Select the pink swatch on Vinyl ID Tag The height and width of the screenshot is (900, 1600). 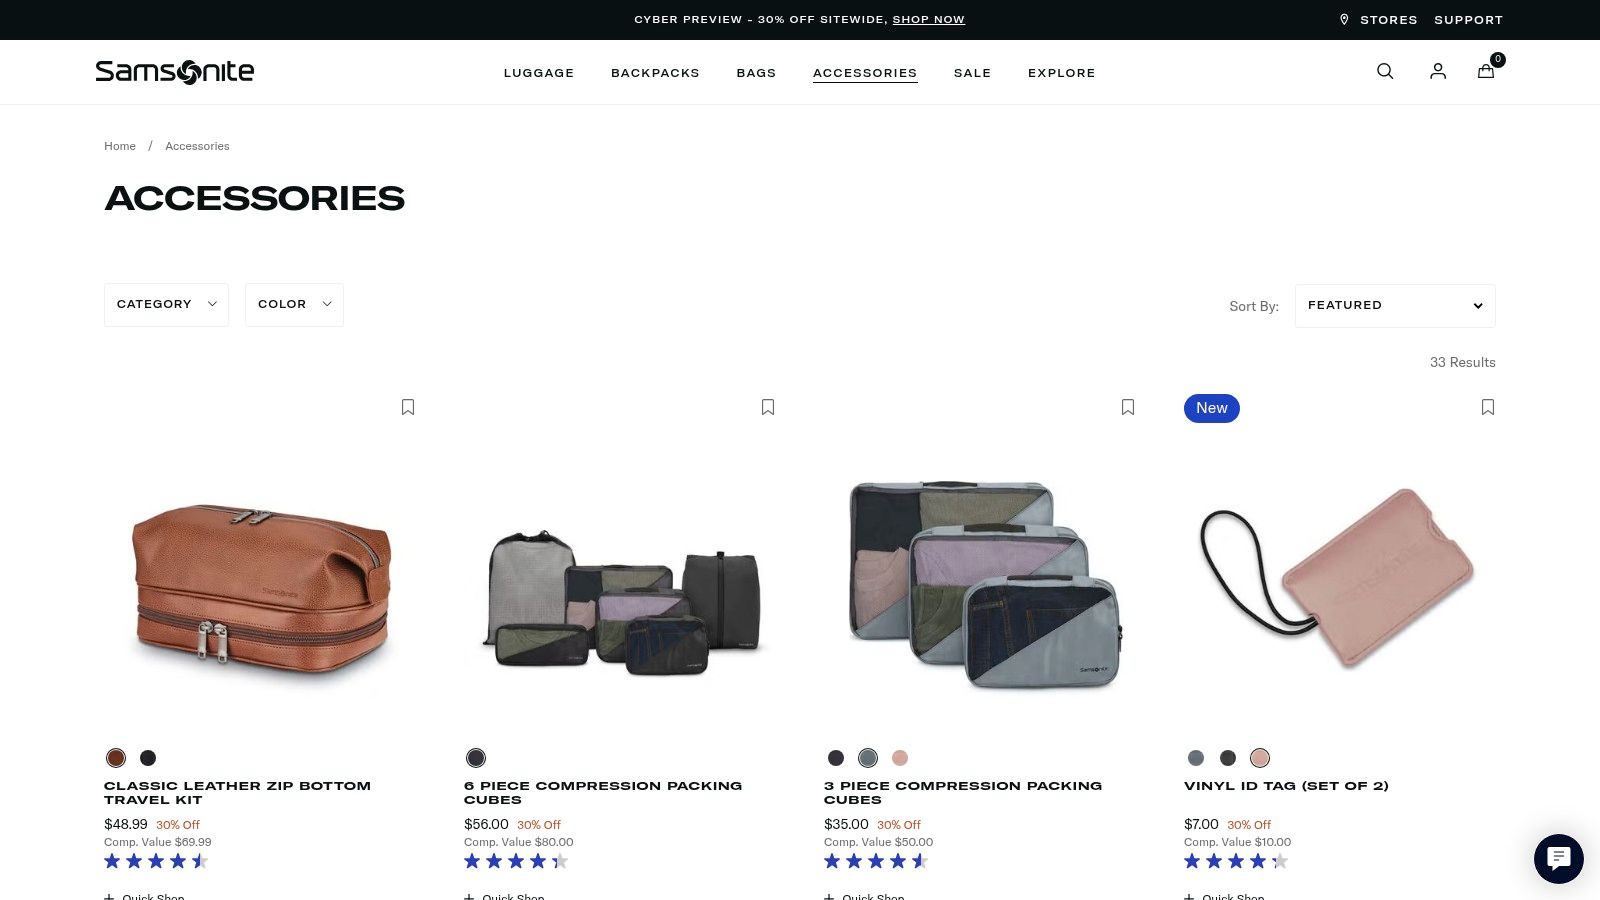pyautogui.click(x=1260, y=758)
